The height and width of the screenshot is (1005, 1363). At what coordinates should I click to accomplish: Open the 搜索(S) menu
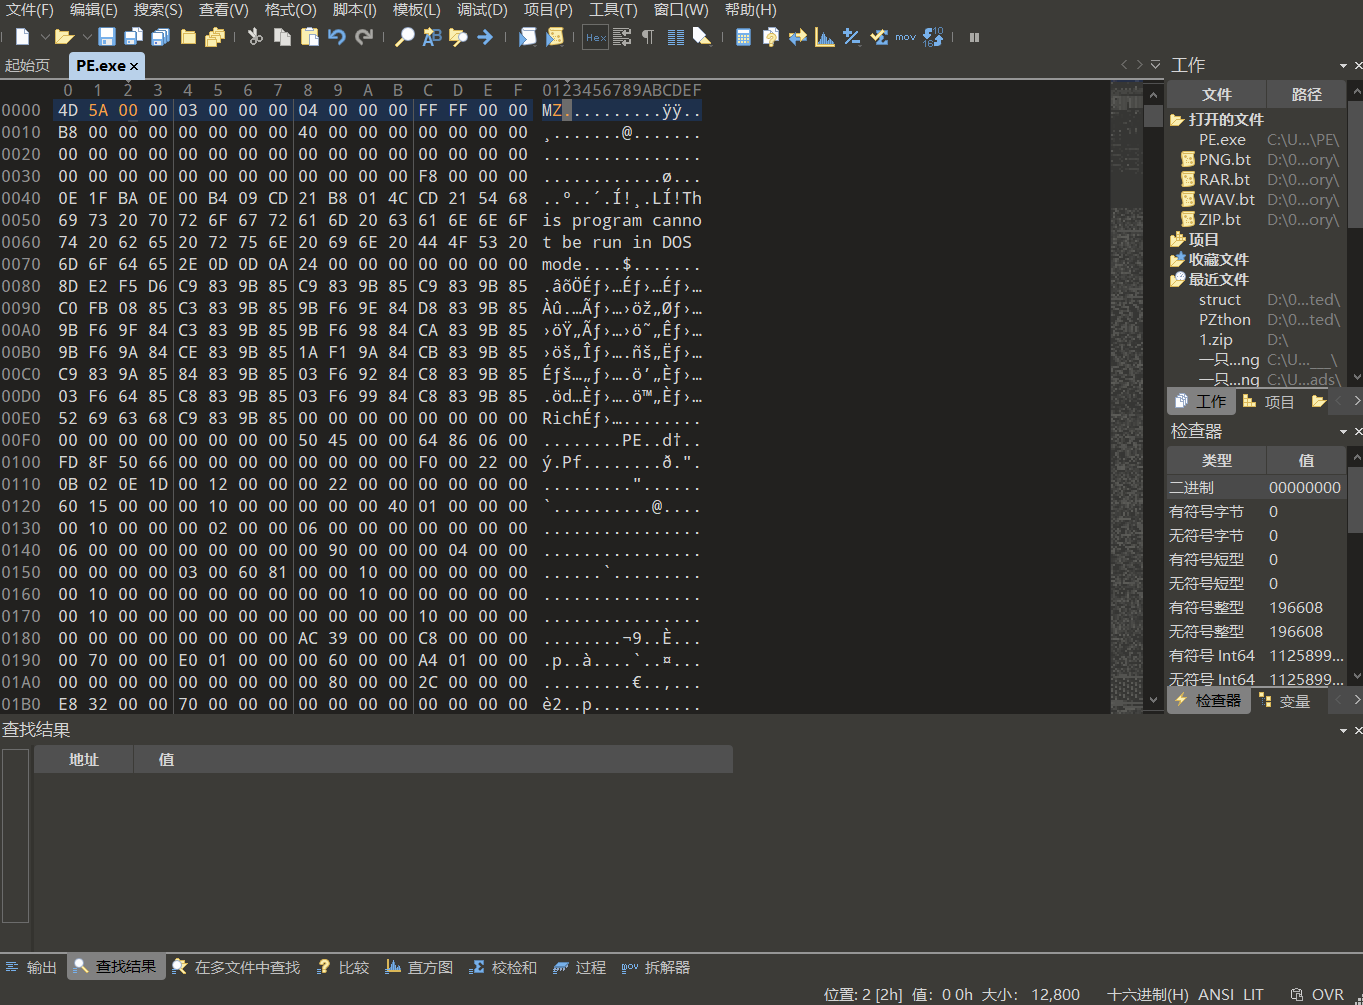point(158,10)
